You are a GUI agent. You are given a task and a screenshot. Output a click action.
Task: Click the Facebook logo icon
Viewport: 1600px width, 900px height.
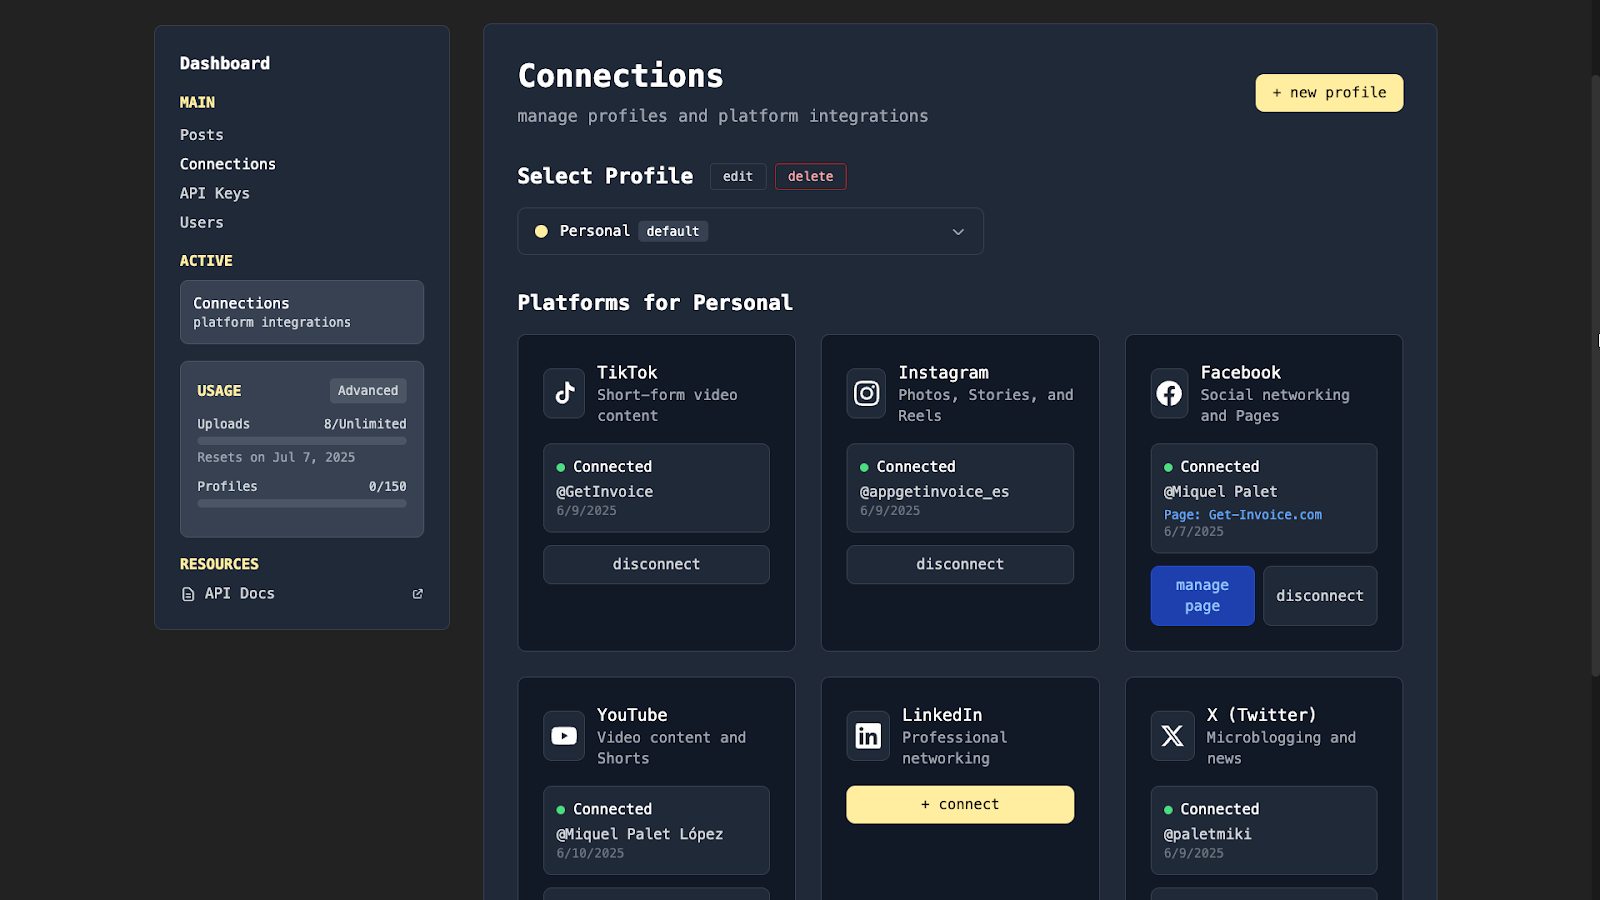[x=1169, y=393]
